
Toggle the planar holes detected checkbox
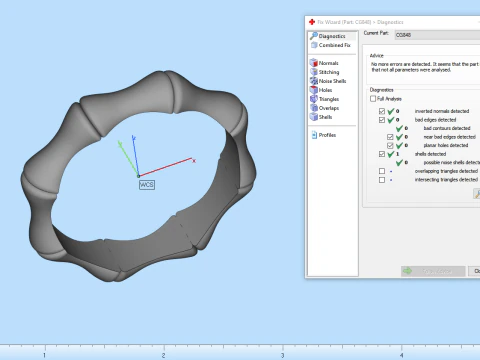(390, 146)
